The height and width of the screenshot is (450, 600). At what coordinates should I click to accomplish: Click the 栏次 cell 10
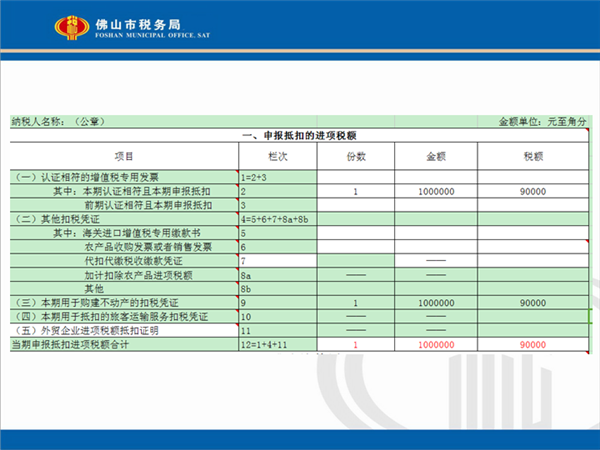tap(278, 316)
